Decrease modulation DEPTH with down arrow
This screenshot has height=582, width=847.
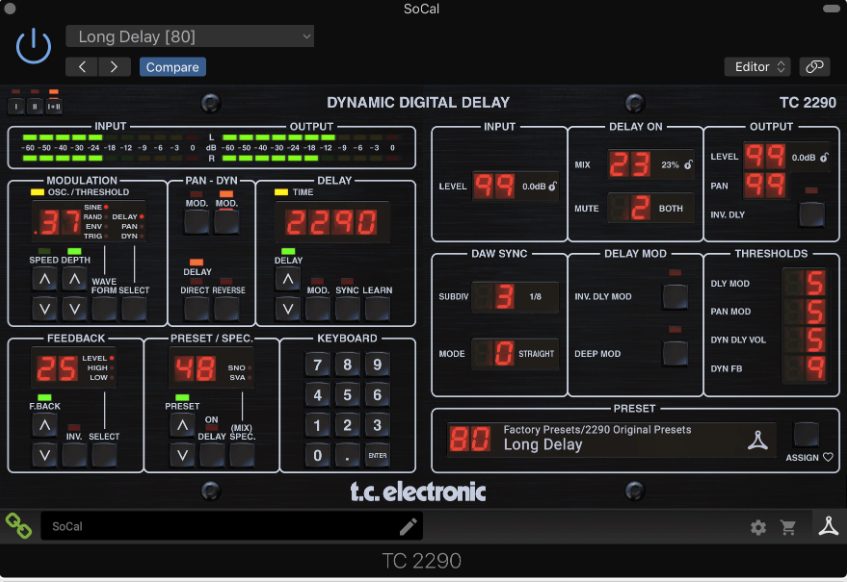coord(75,309)
